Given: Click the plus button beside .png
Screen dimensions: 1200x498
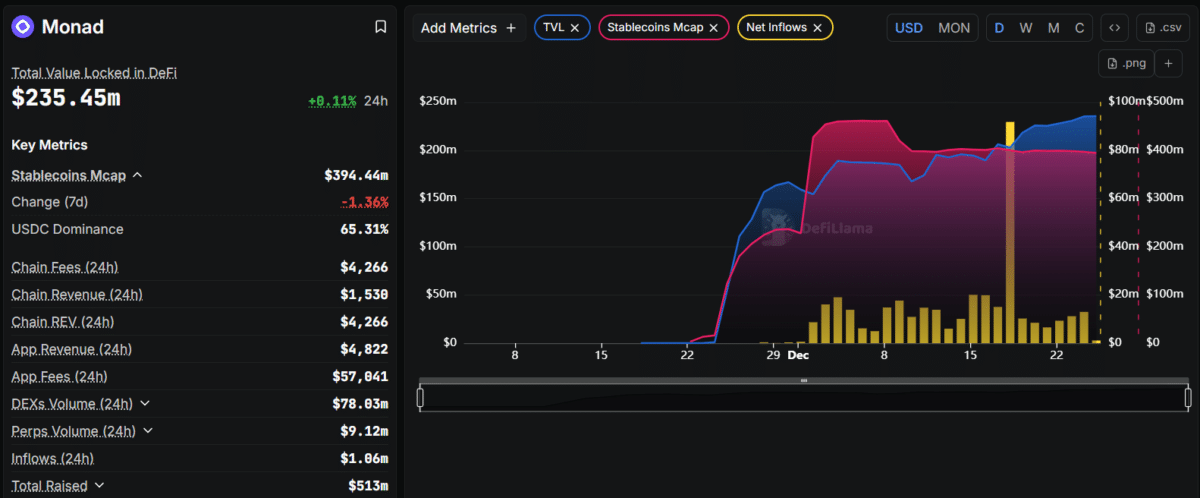Looking at the screenshot, I should tap(1168, 63).
